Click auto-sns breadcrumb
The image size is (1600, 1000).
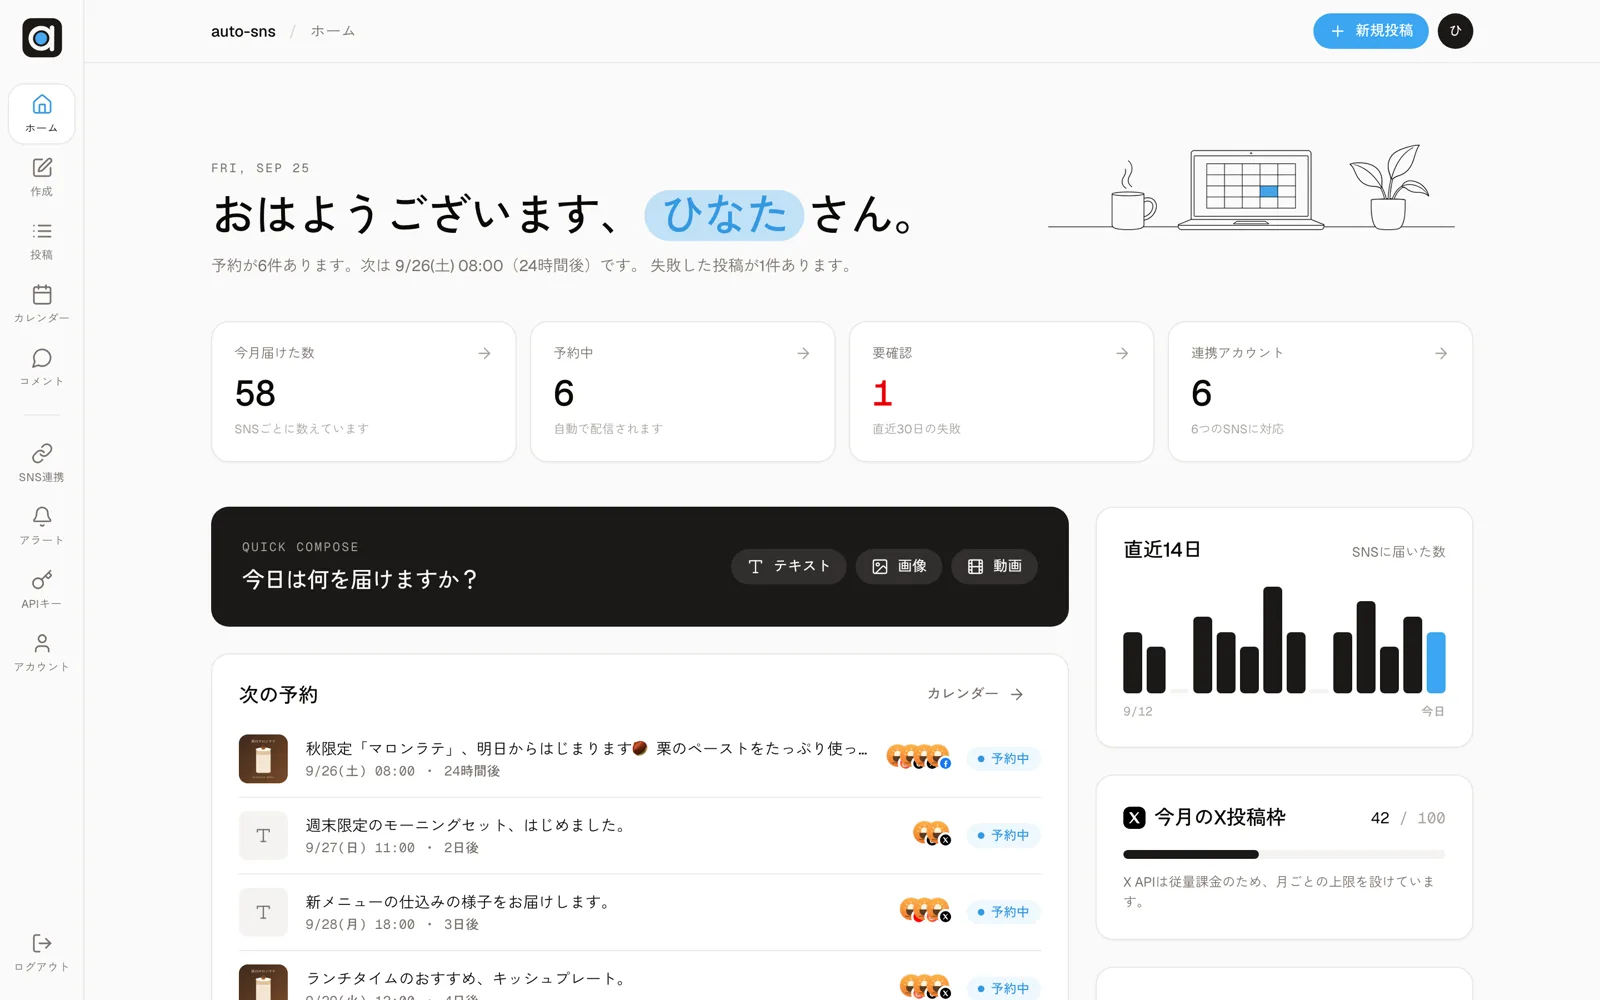[243, 31]
